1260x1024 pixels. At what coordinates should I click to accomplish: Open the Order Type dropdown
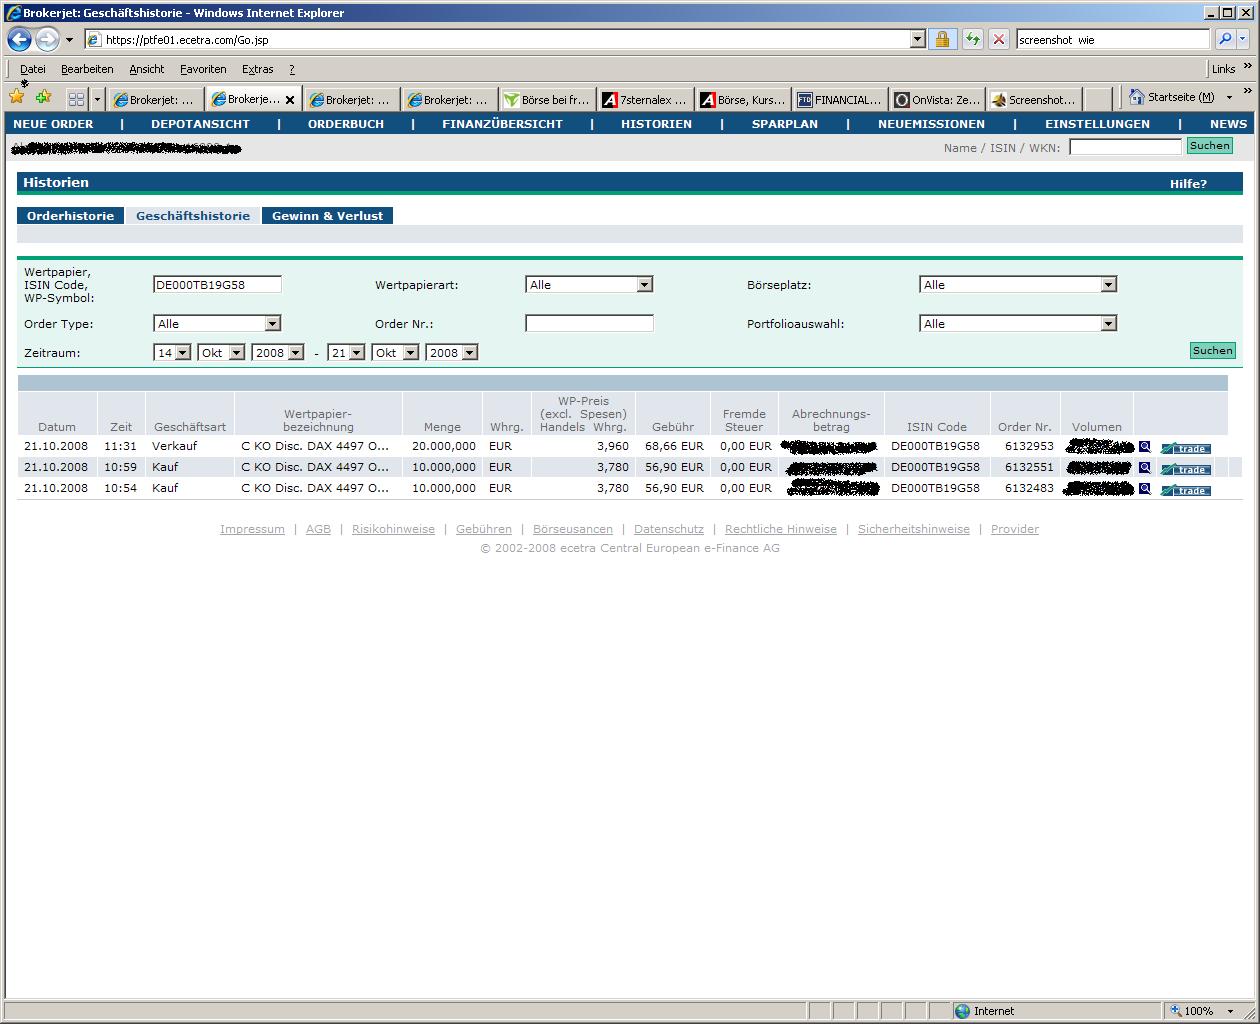[x=217, y=323]
